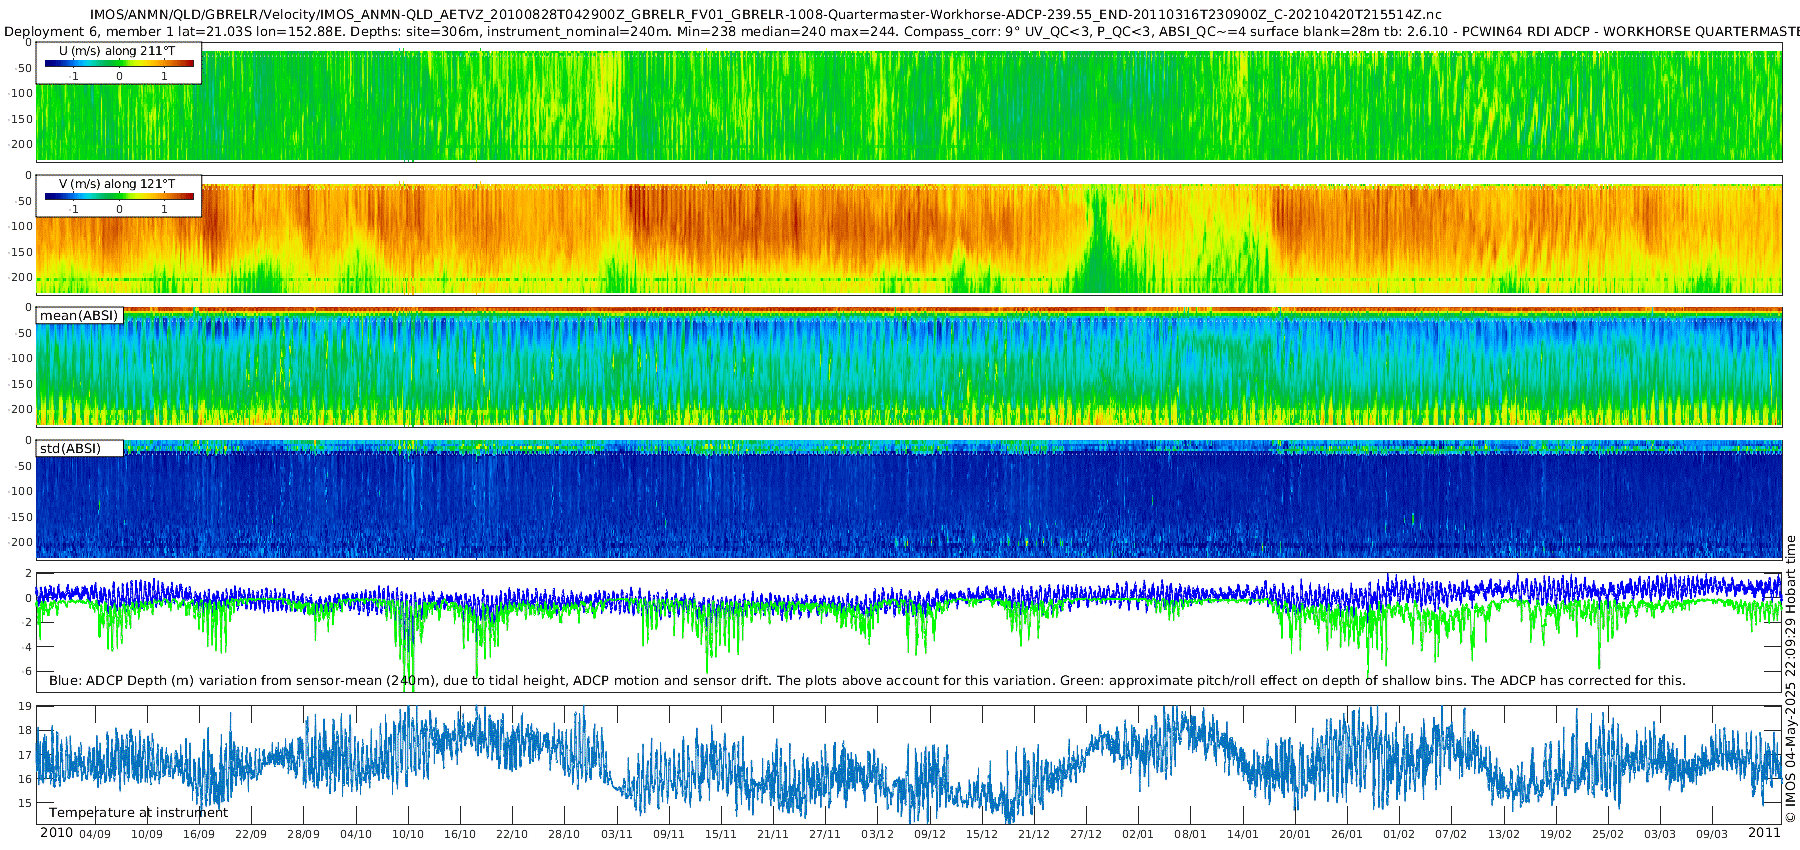1800x850 pixels.
Task: Click the '19' tick on temperature axis
Action: click(25, 706)
